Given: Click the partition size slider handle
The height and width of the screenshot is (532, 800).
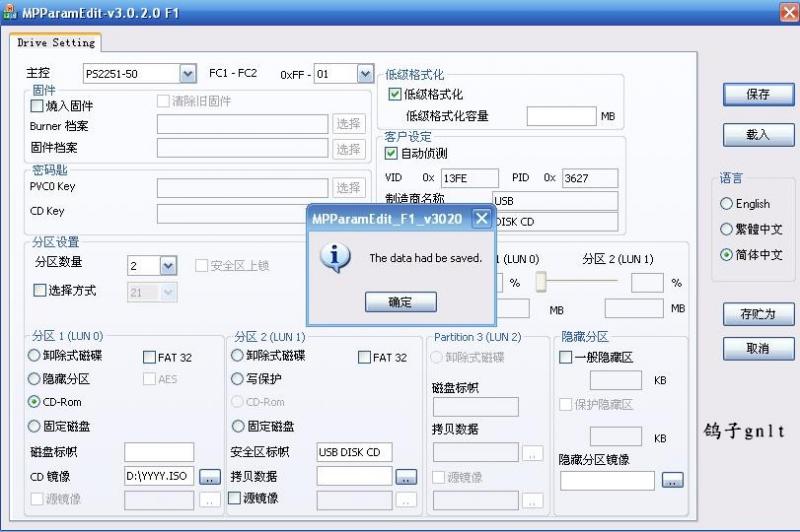Looking at the screenshot, I should click(x=541, y=282).
